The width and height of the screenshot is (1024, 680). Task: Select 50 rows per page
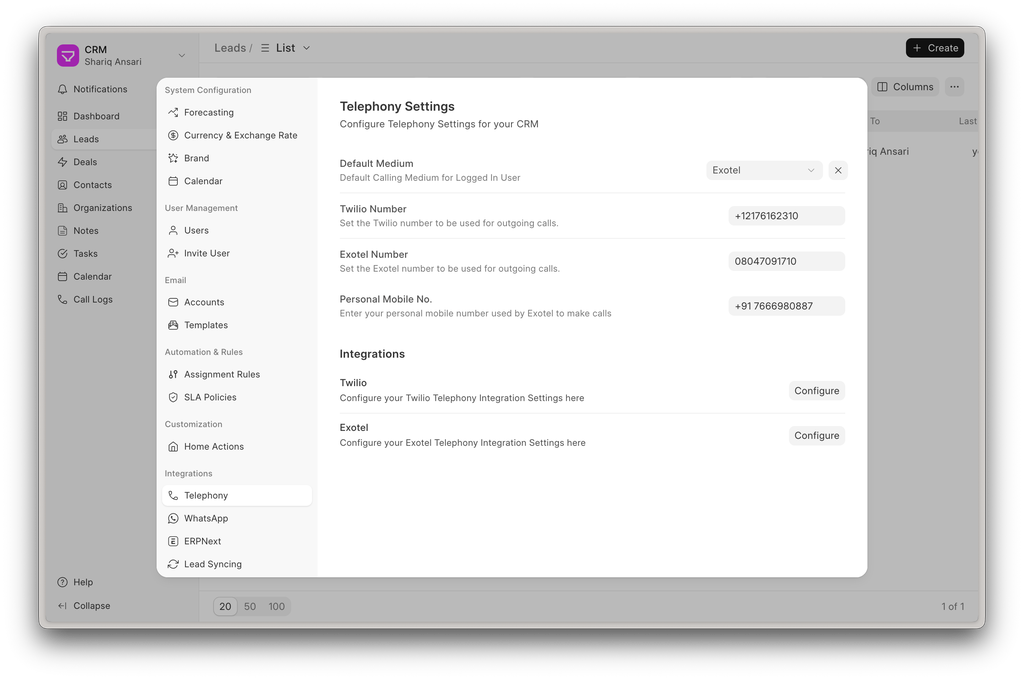click(250, 607)
